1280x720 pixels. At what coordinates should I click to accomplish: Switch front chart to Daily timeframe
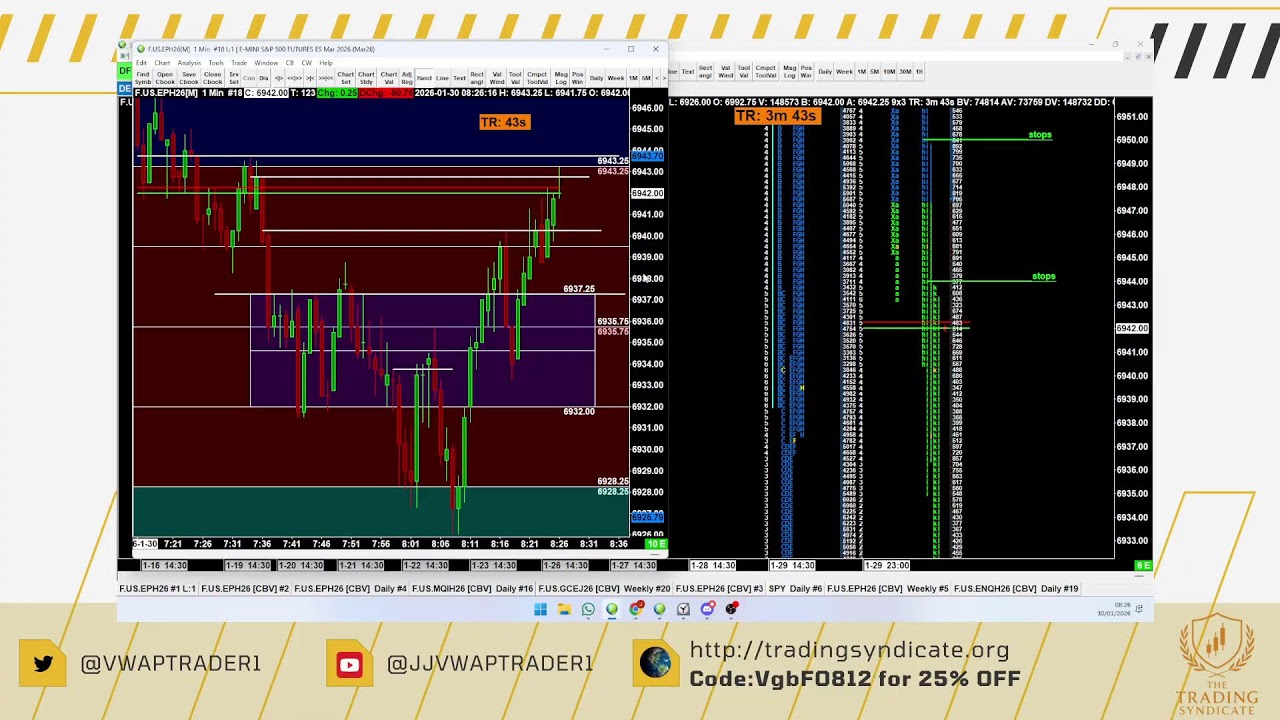[x=597, y=77]
